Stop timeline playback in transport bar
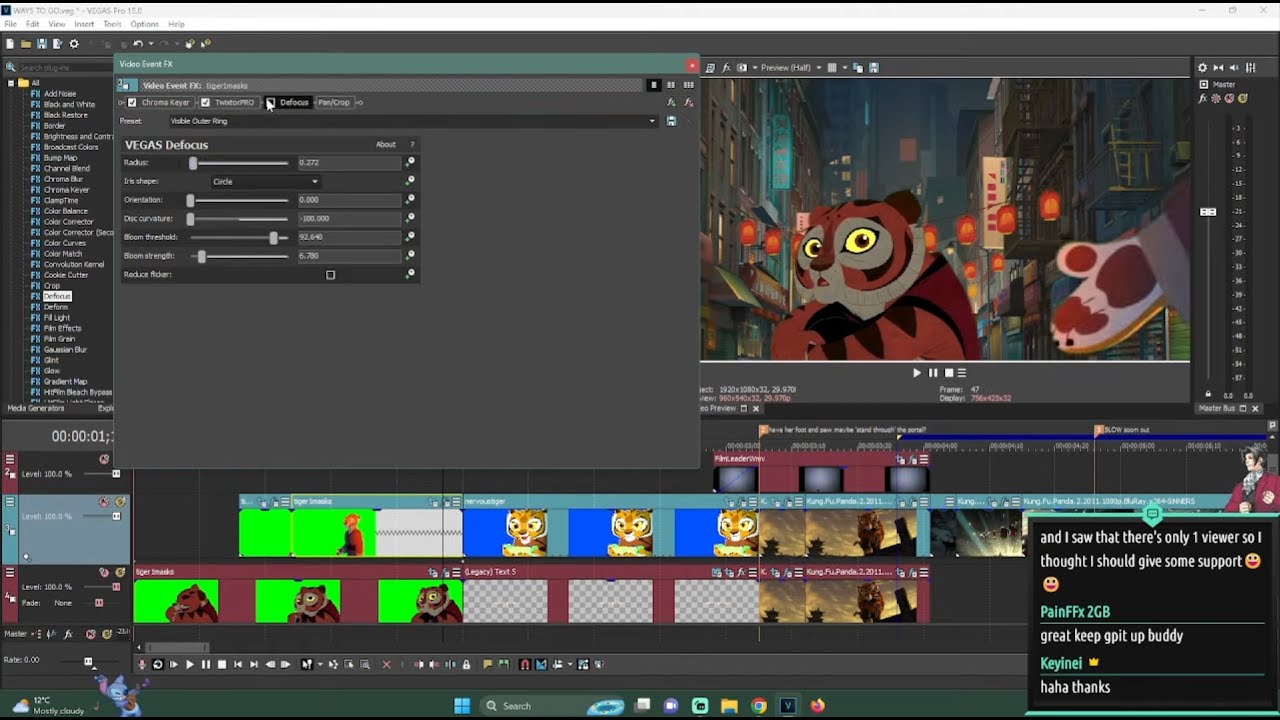1280x720 pixels. click(222, 665)
